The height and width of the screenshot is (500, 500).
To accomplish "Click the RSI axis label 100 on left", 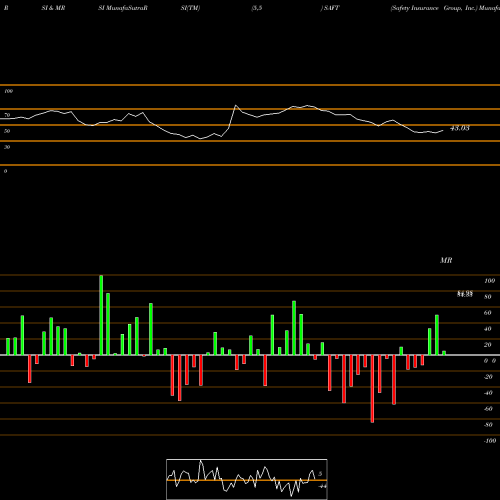I will point(8,91).
